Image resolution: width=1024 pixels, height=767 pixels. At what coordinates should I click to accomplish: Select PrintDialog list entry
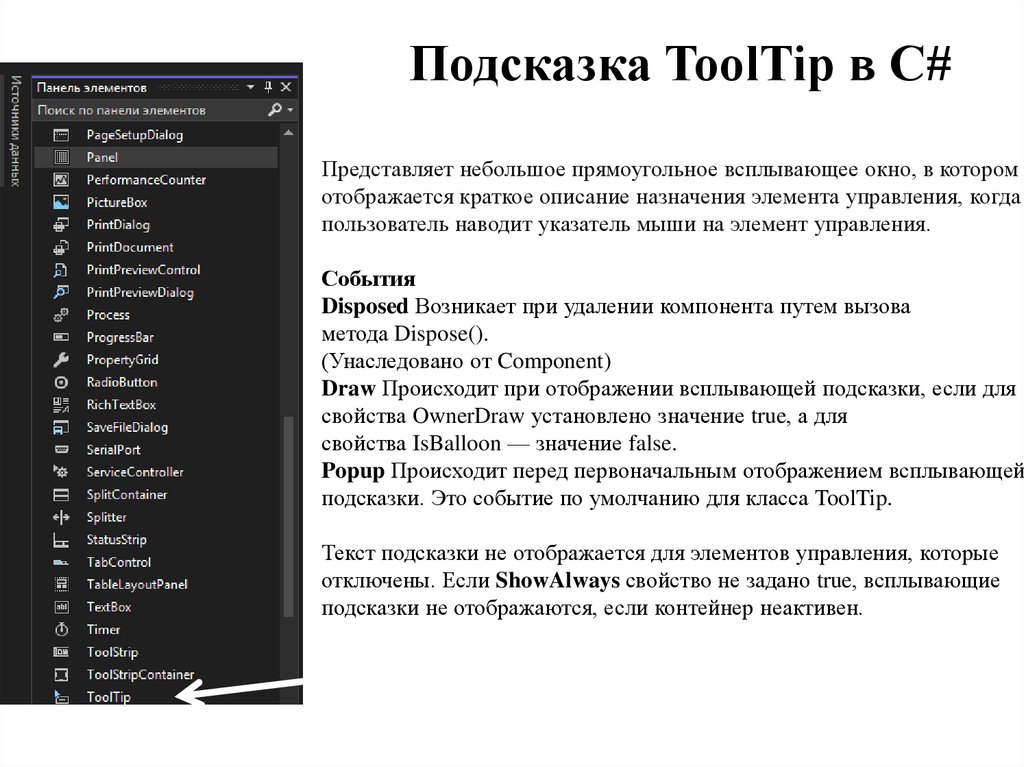[118, 225]
